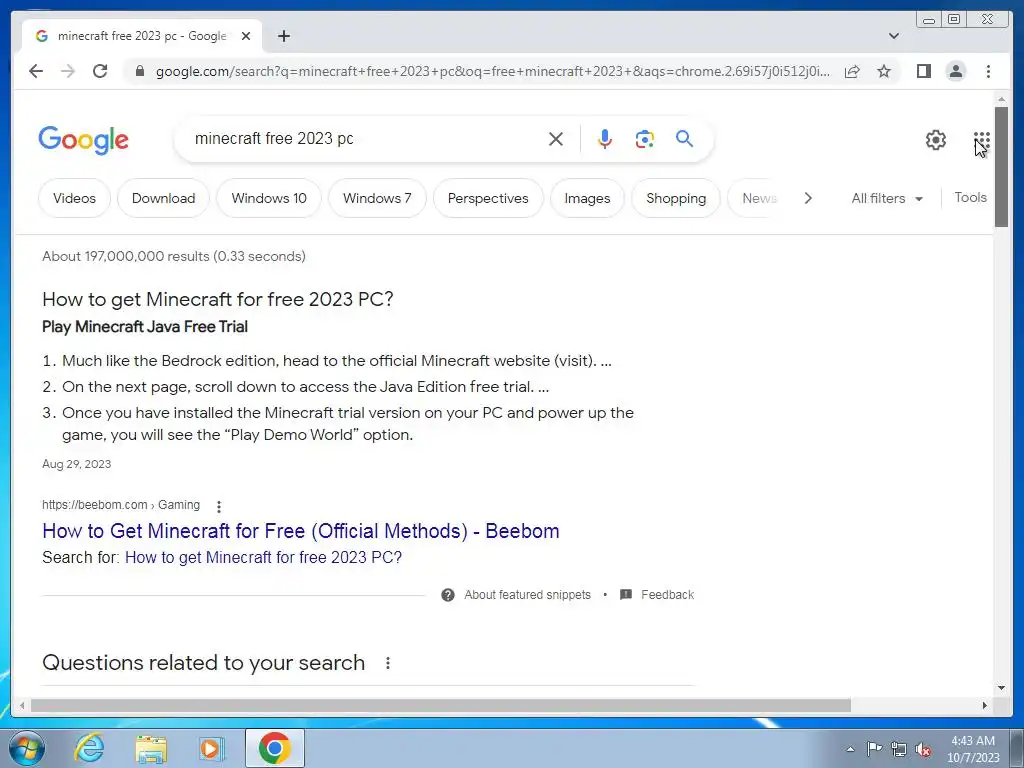The width and height of the screenshot is (1024, 768).
Task: Click the address bar URL
Action: (493, 71)
